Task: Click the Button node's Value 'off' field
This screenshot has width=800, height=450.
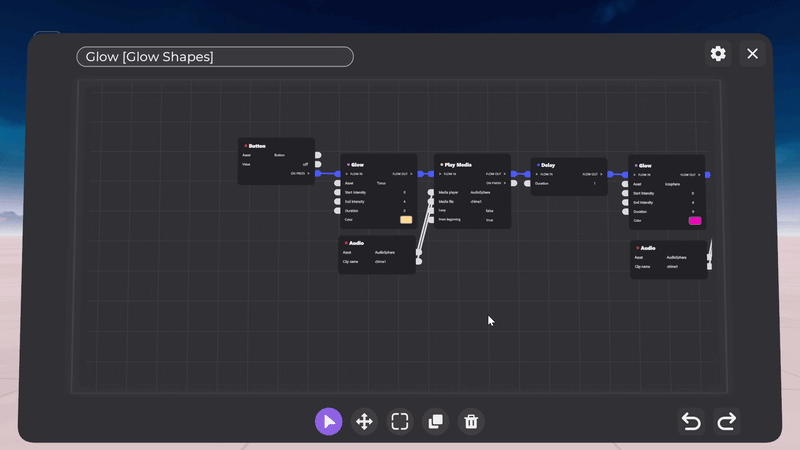Action: (x=305, y=164)
